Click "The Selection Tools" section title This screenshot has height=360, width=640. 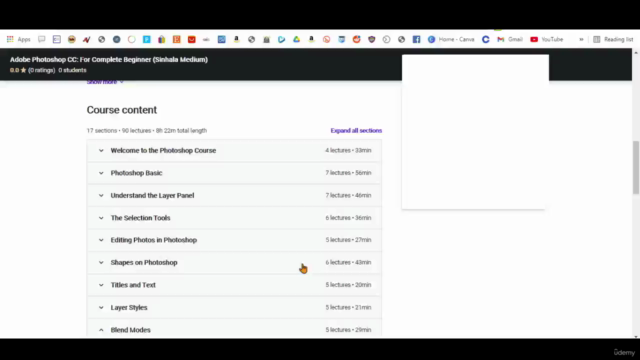(x=140, y=218)
